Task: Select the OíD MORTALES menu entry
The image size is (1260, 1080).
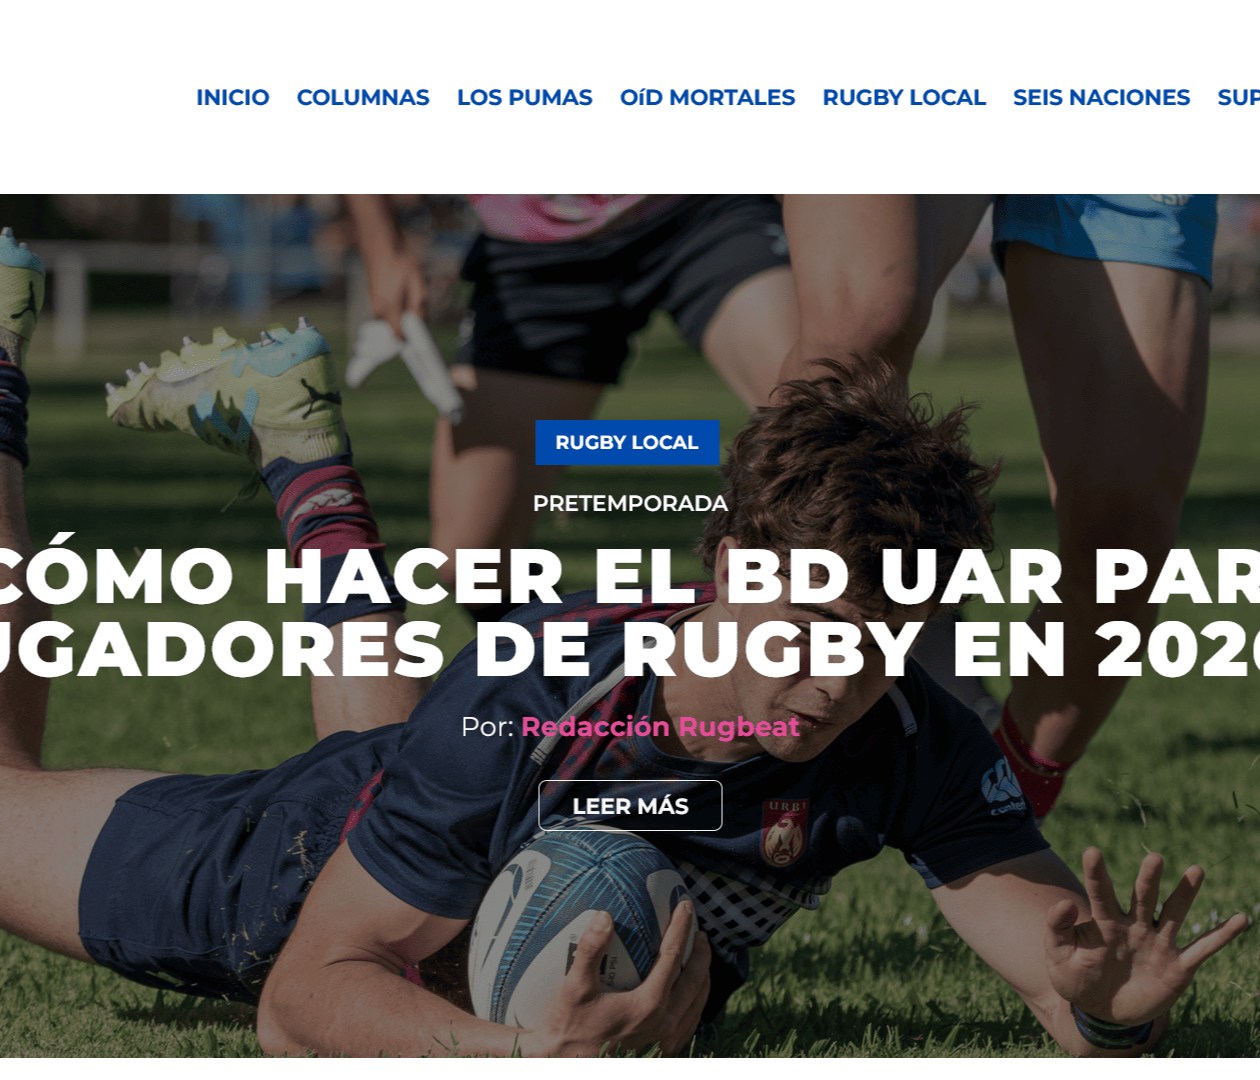Action: pyautogui.click(x=707, y=97)
